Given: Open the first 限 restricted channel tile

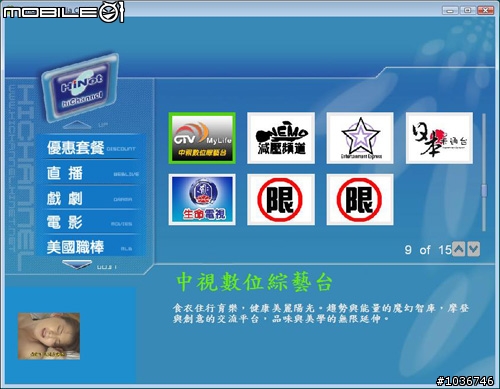Looking at the screenshot, I should tap(281, 199).
